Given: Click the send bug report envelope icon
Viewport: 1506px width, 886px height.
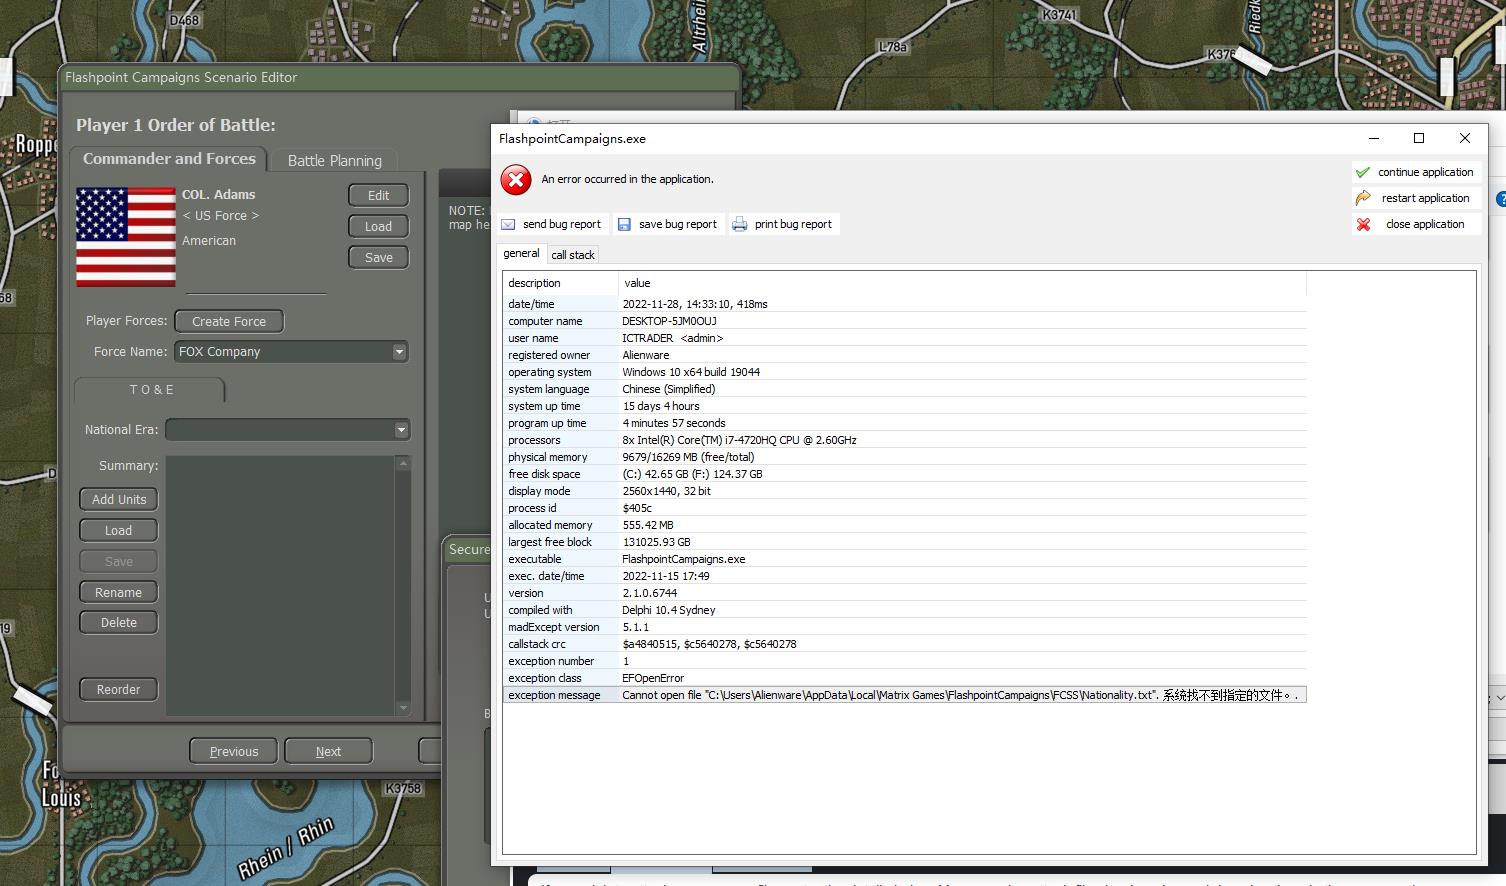Looking at the screenshot, I should [x=508, y=224].
